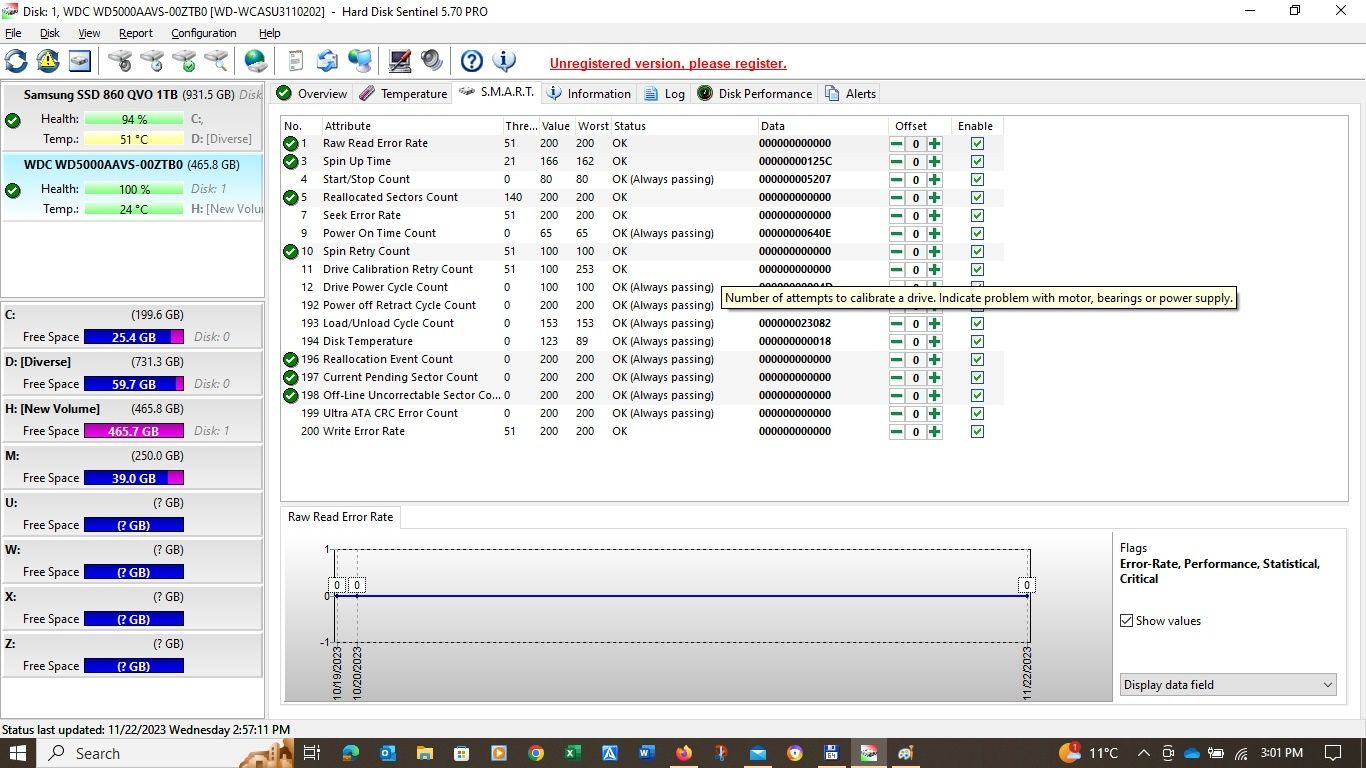Click the speaker sound toolbar icon

432,61
